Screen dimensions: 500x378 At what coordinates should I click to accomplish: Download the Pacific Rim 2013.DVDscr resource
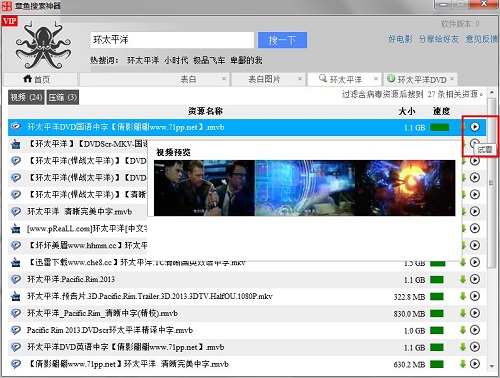463,330
